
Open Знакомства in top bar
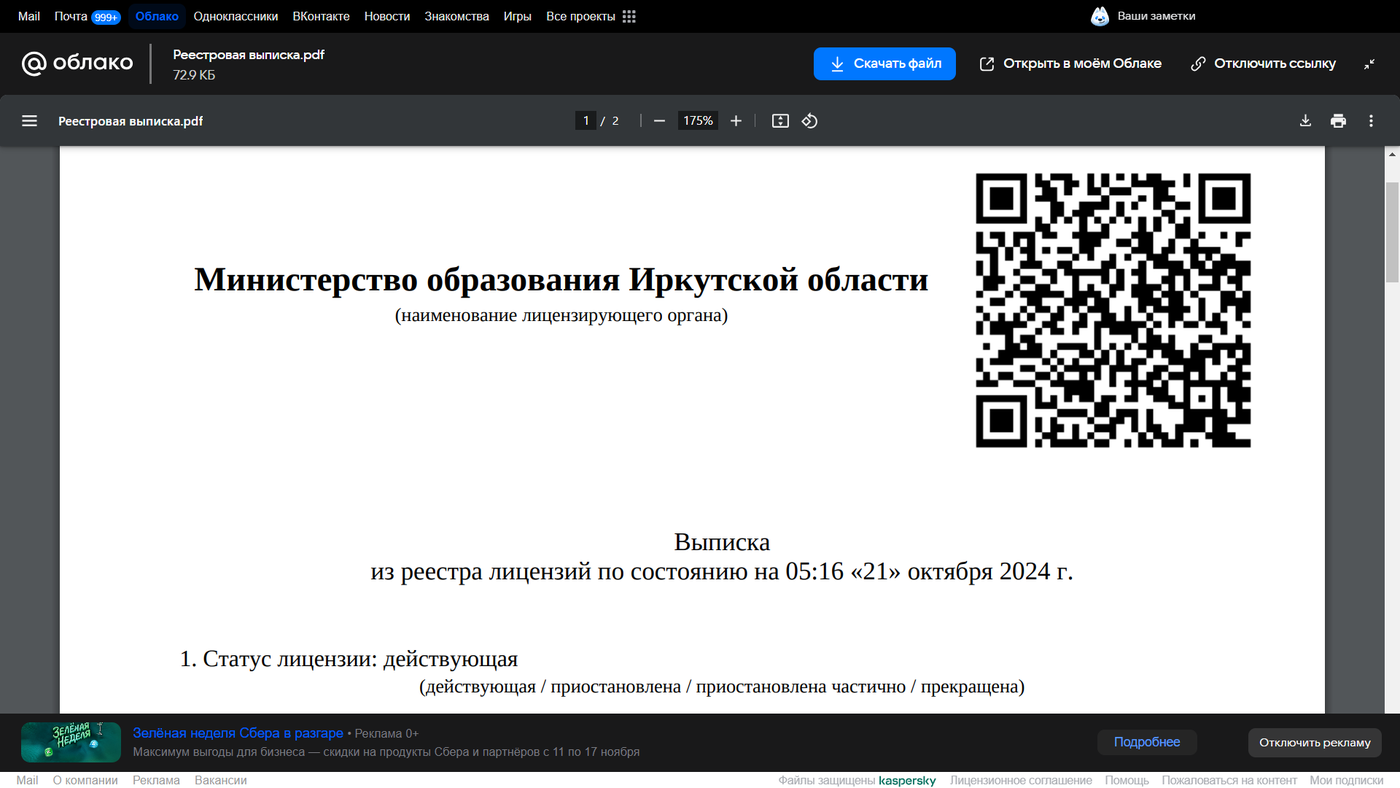[457, 16]
